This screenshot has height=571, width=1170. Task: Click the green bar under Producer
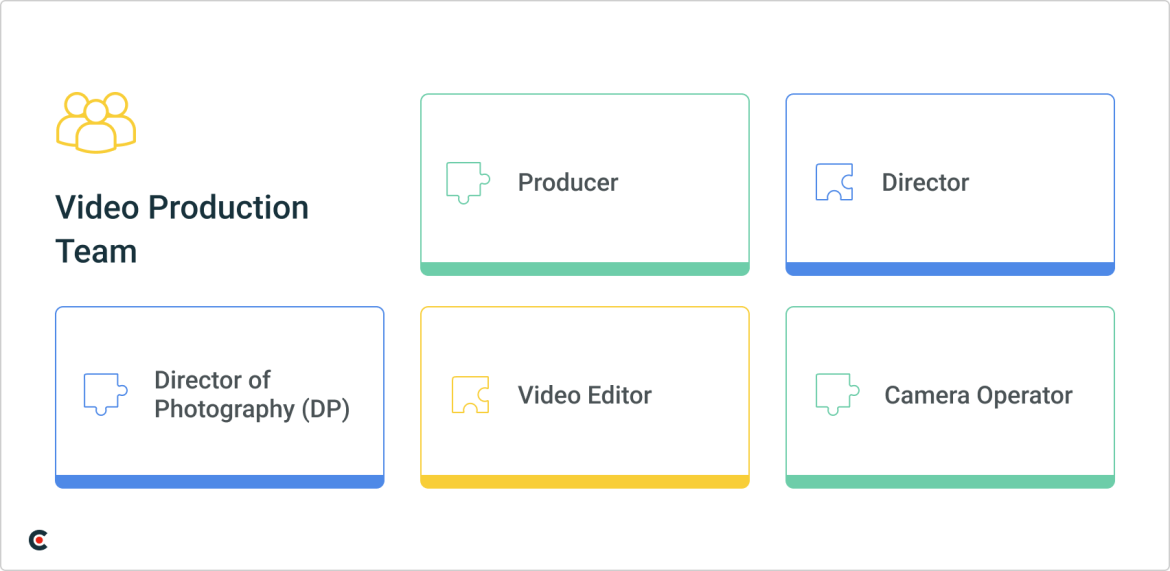tap(584, 269)
